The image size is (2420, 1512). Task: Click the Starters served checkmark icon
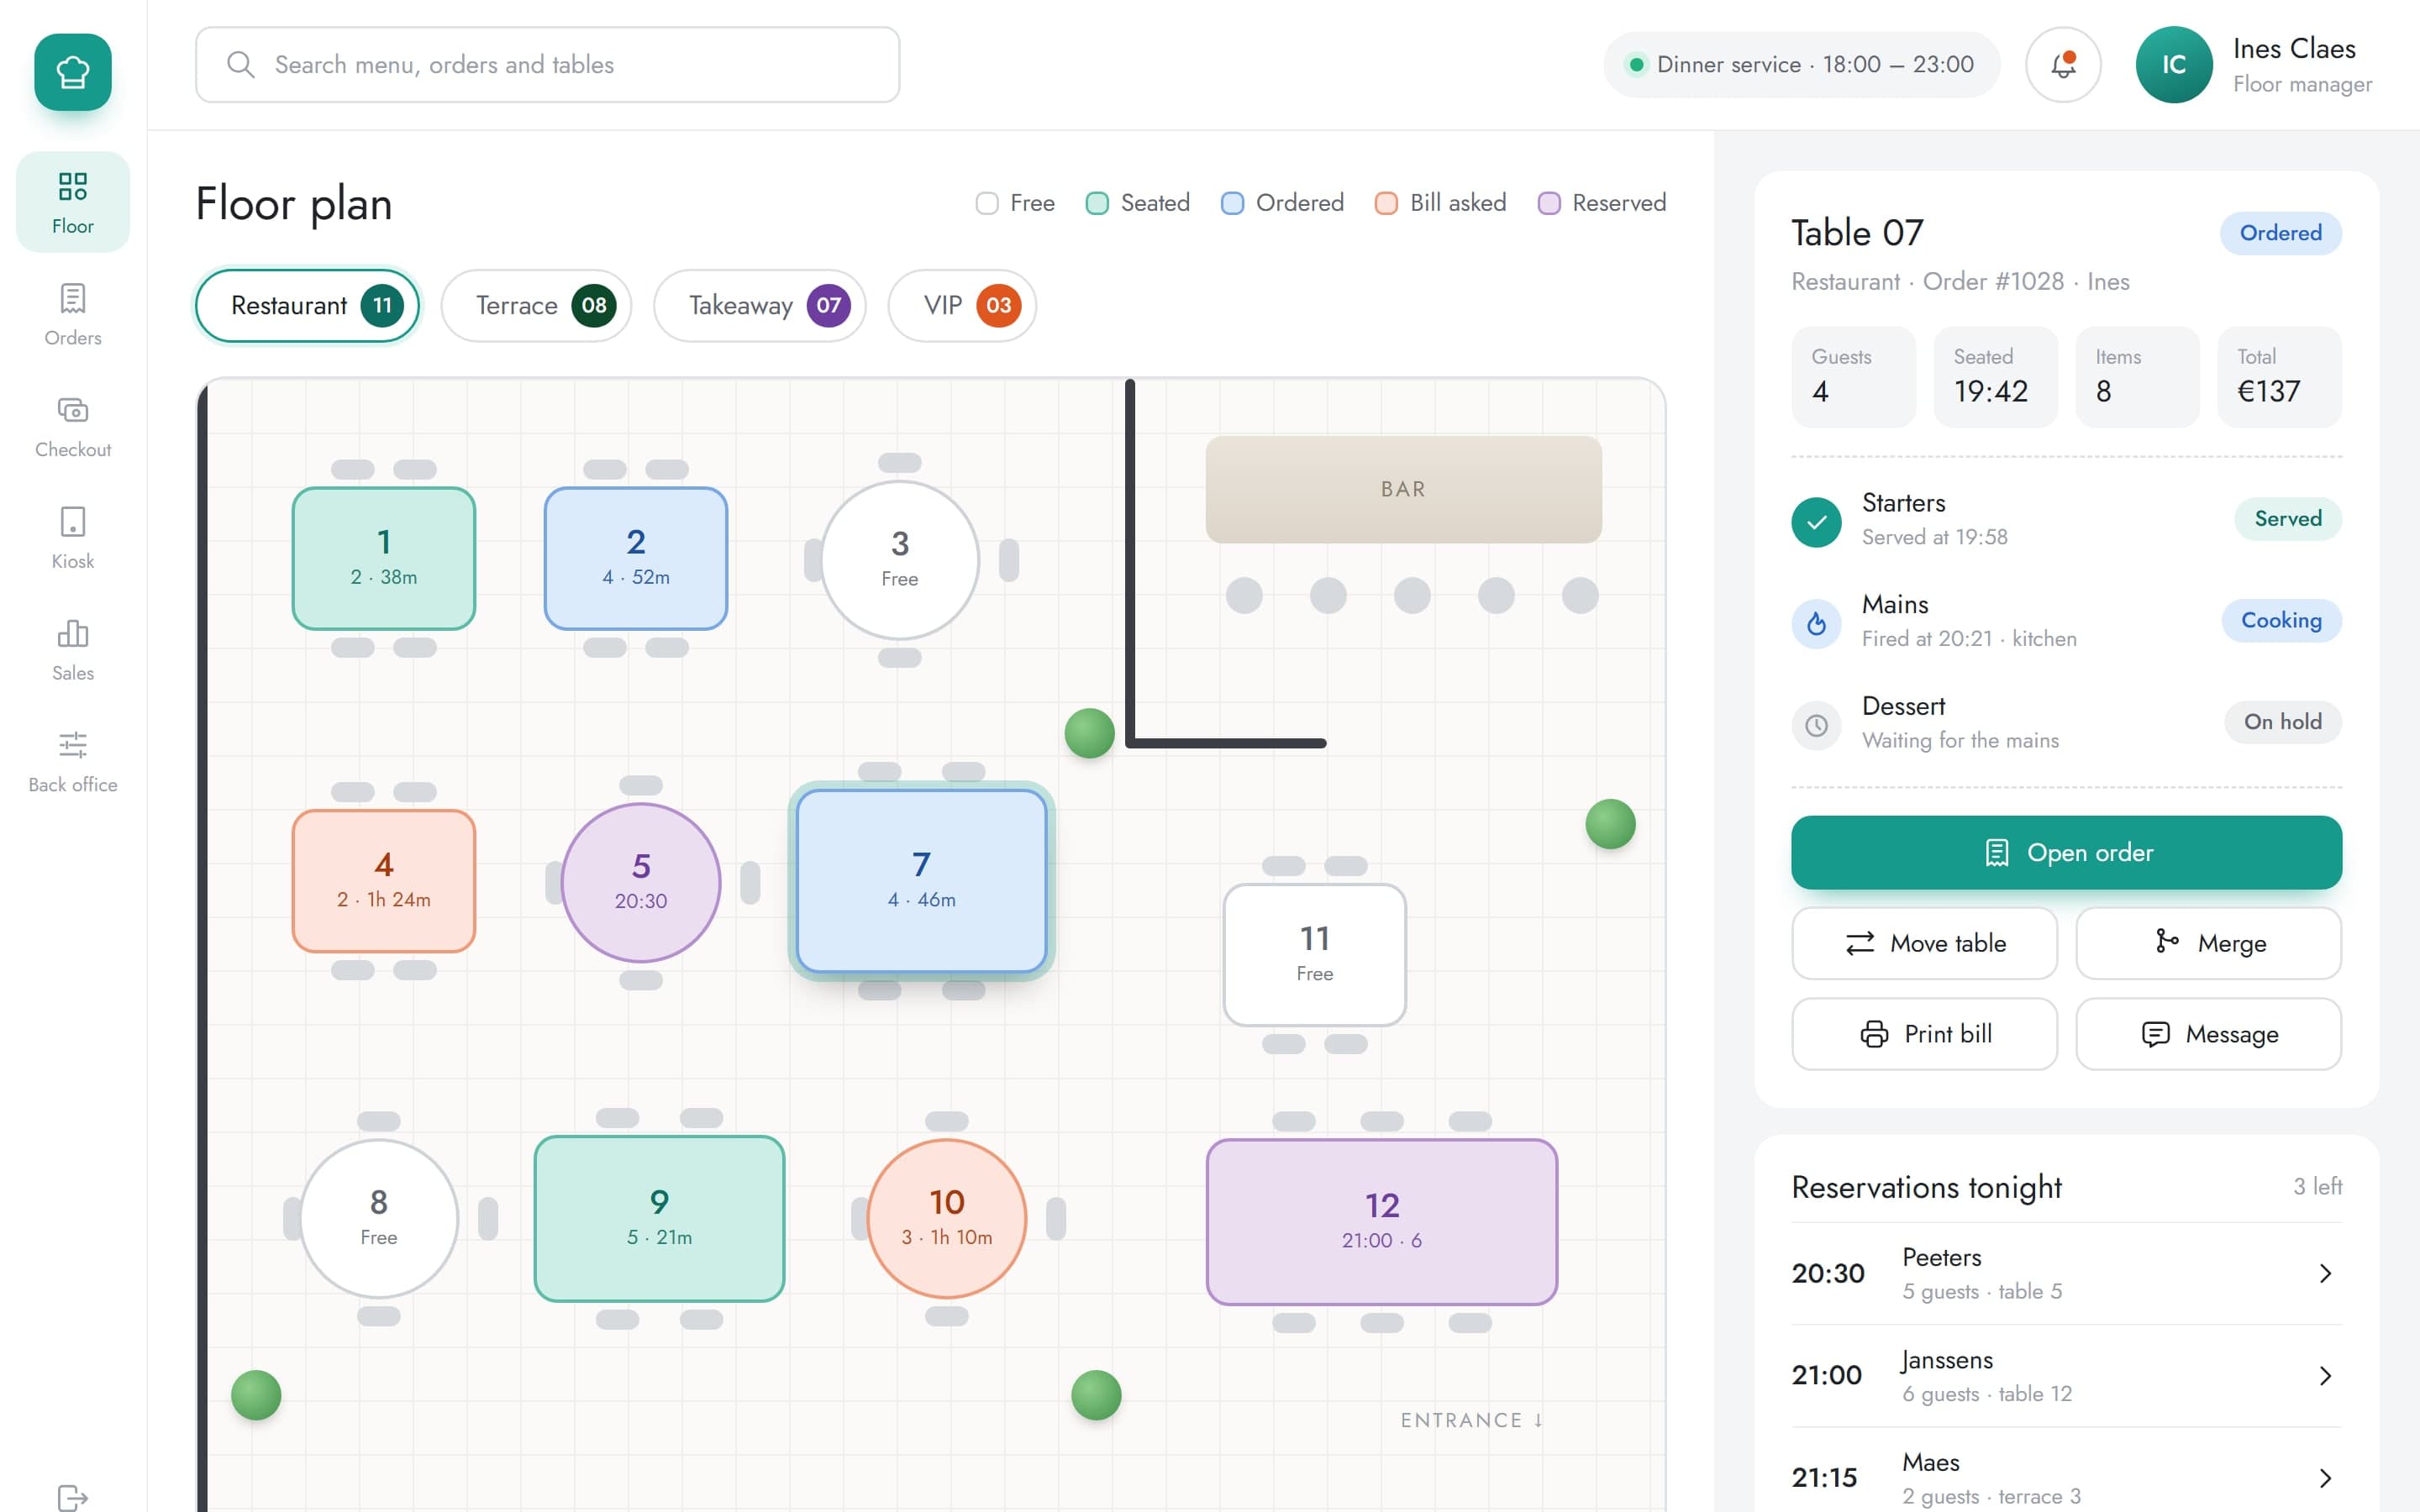pyautogui.click(x=1816, y=522)
